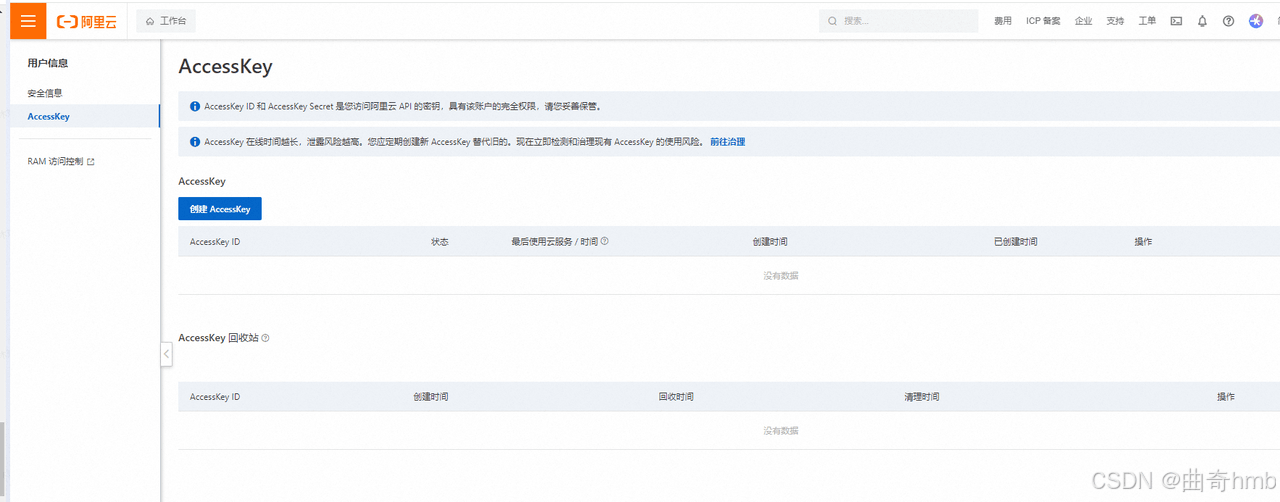Open RAM 访问控制 external link

pyautogui.click(x=61, y=161)
